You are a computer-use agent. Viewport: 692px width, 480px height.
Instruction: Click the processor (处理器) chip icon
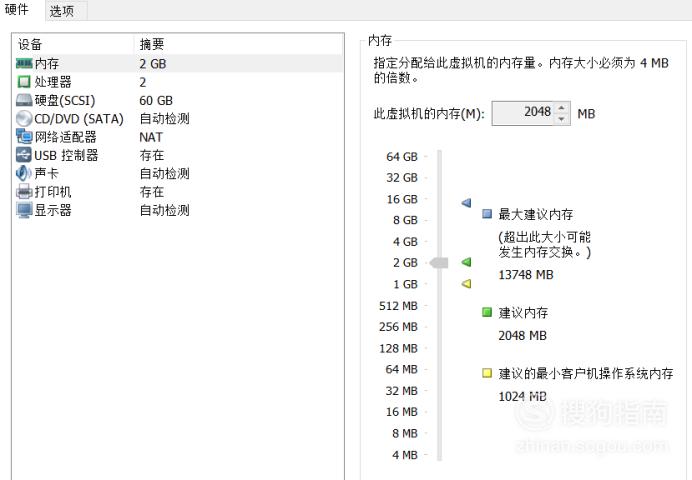(x=24, y=82)
